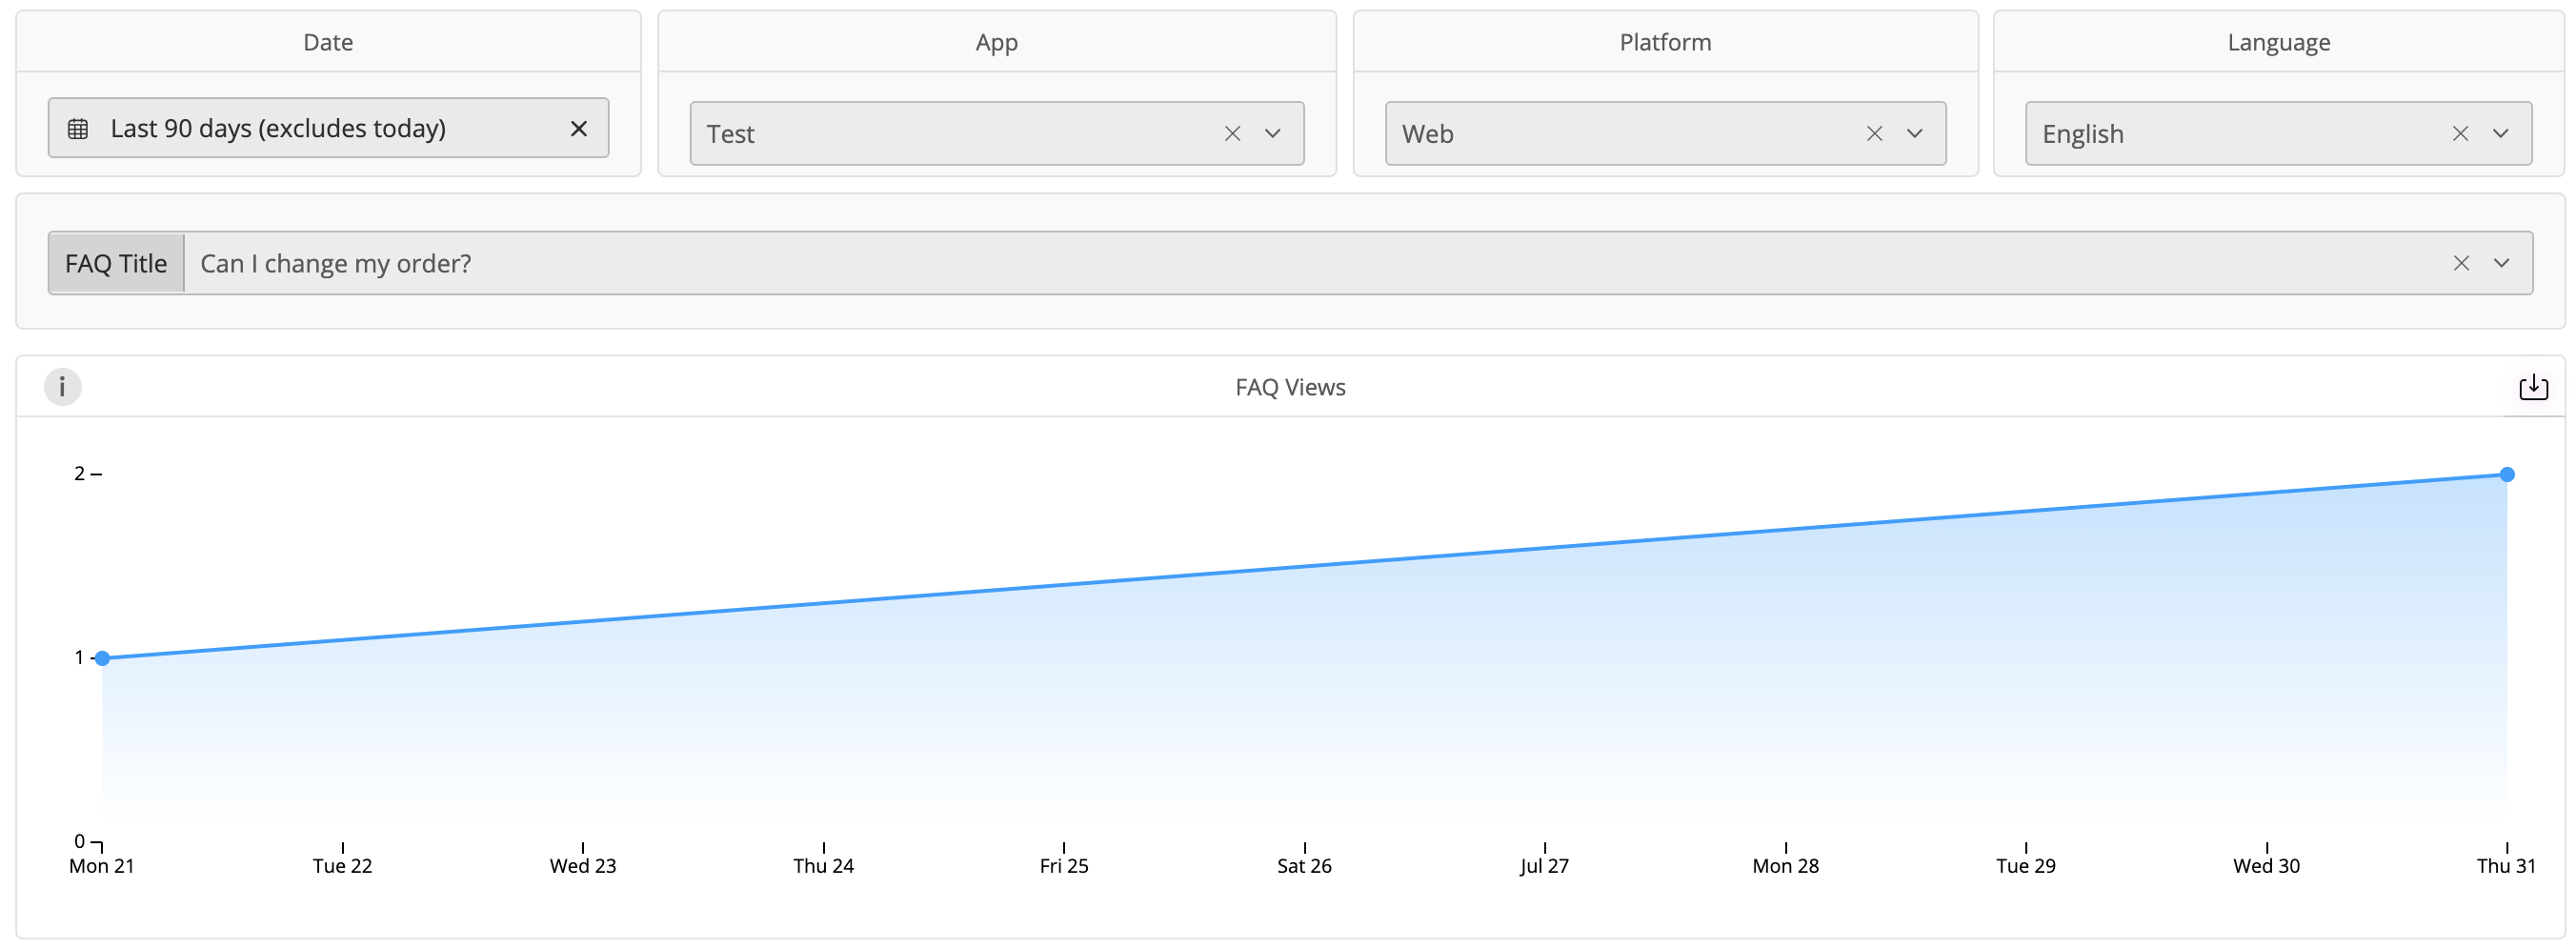Click the Mon 21 axis label
Screen dimensions: 2576x949
(x=101, y=866)
